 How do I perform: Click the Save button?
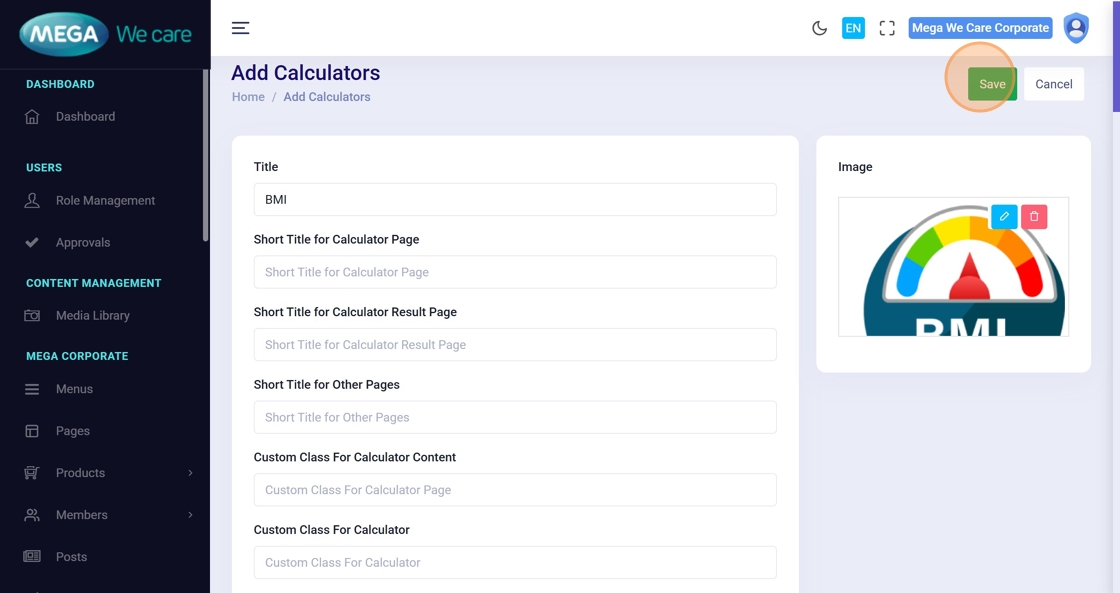pyautogui.click(x=991, y=84)
